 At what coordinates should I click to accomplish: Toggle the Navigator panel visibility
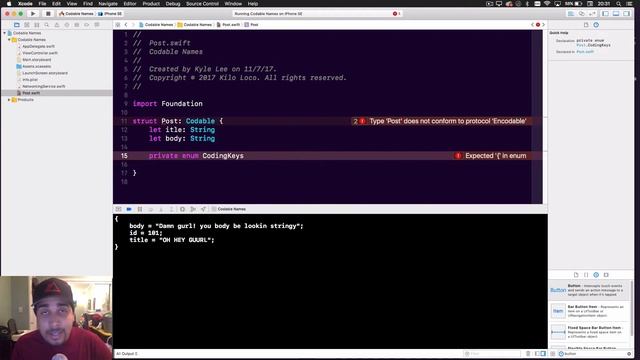tap(606, 13)
